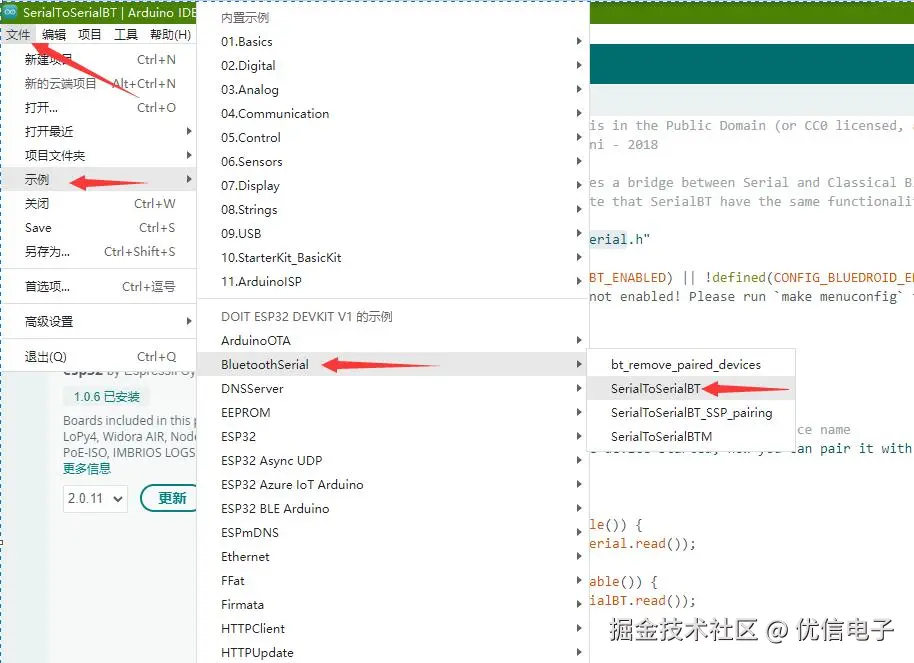This screenshot has width=914, height=663.
Task: Expand 01.Basics examples
Action: click(x=393, y=41)
